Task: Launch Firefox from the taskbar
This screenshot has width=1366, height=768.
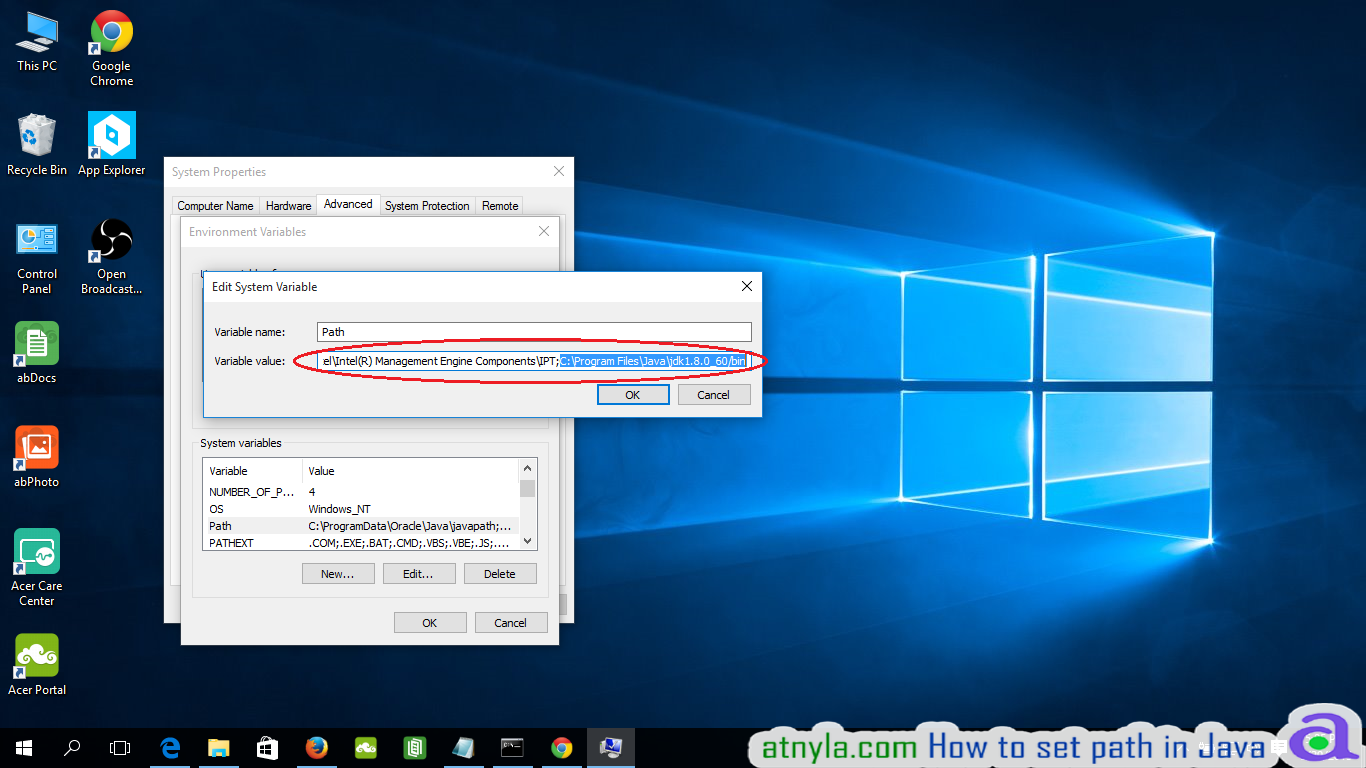Action: coord(317,747)
